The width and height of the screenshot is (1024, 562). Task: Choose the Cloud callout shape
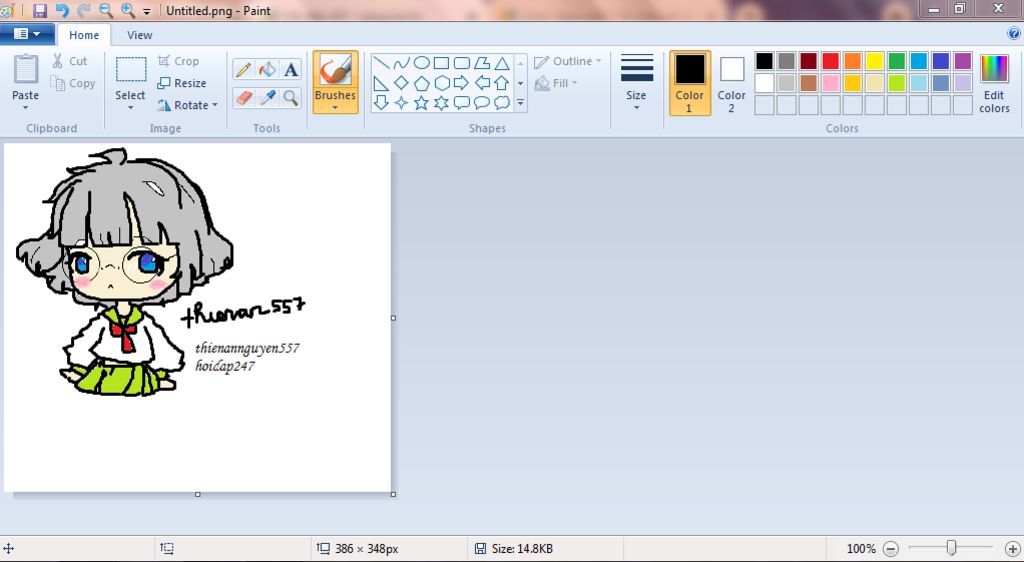tap(502, 102)
